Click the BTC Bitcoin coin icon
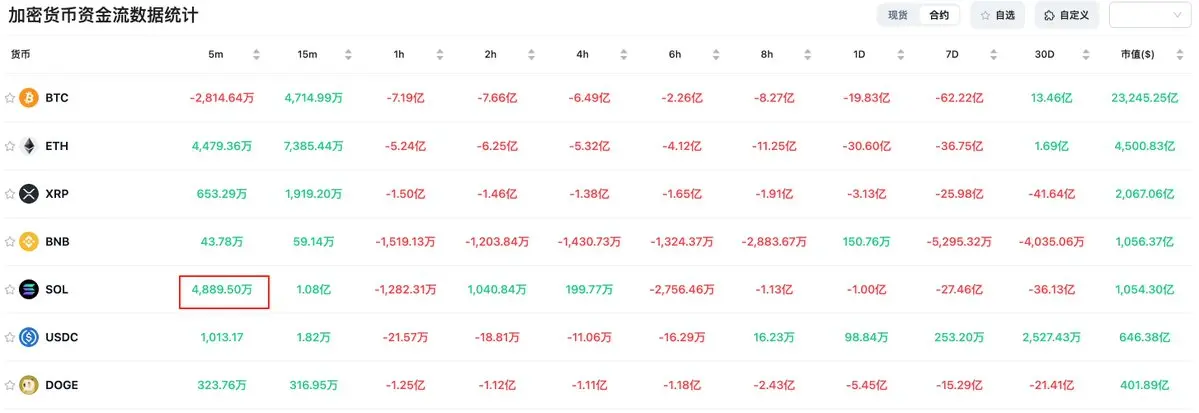1199x413 pixels. [x=29, y=98]
